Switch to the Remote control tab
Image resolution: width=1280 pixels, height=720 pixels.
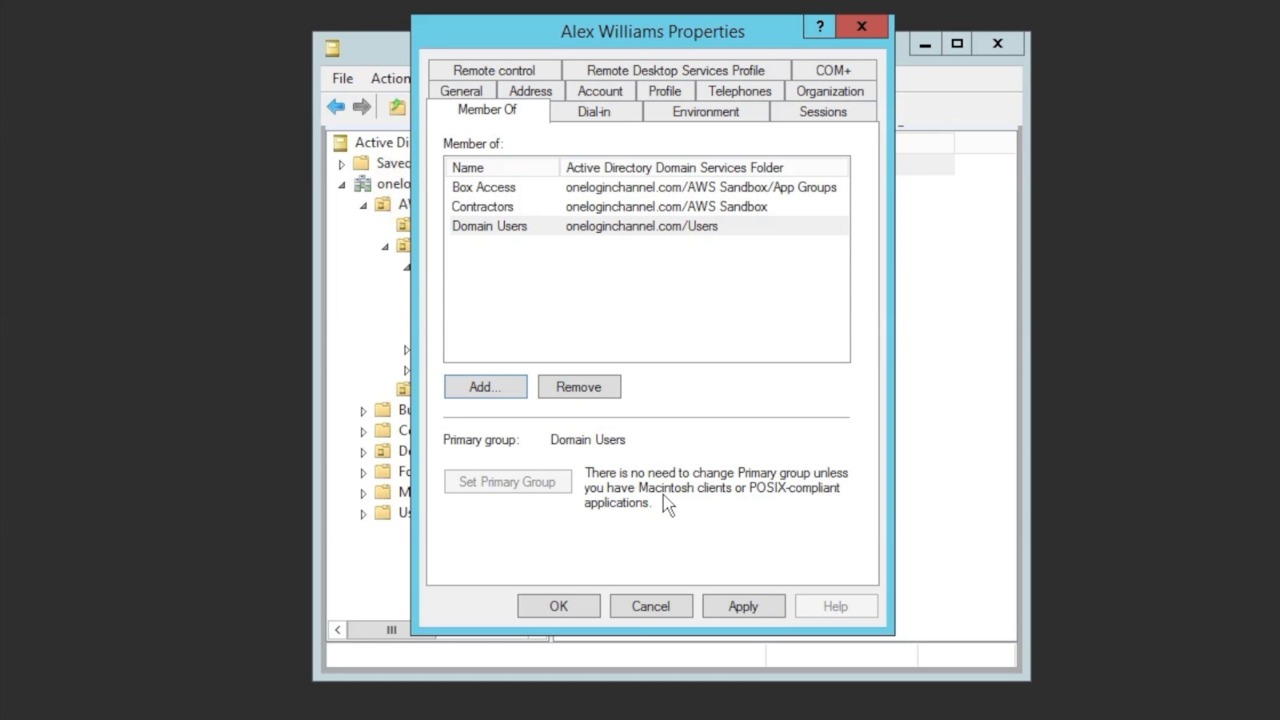click(x=494, y=70)
